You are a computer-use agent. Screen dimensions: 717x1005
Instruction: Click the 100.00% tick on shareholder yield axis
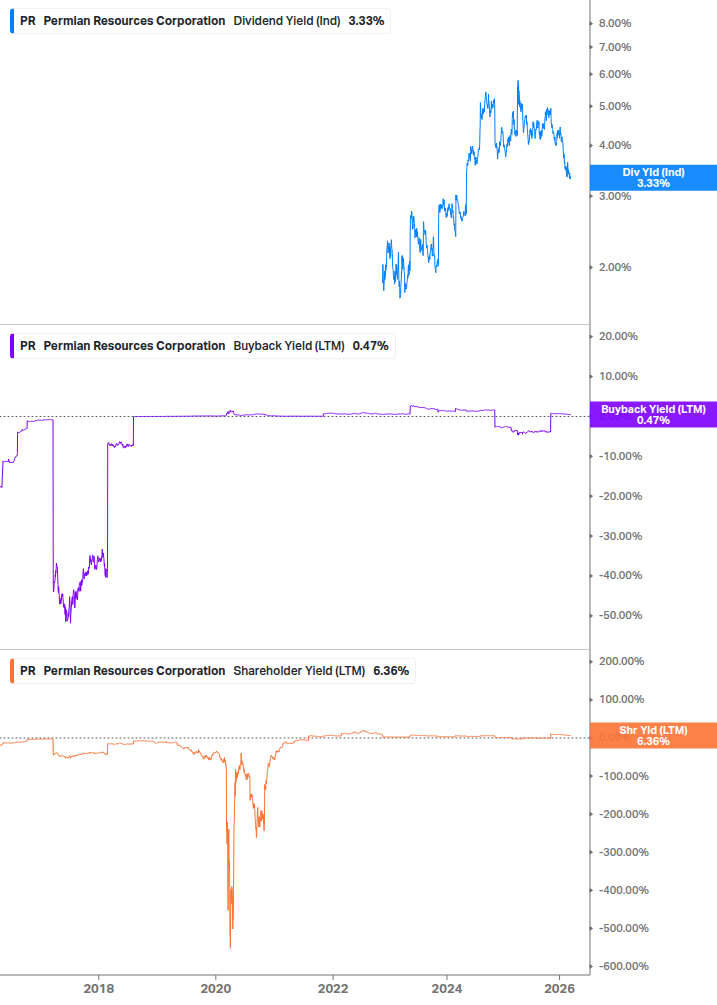622,699
